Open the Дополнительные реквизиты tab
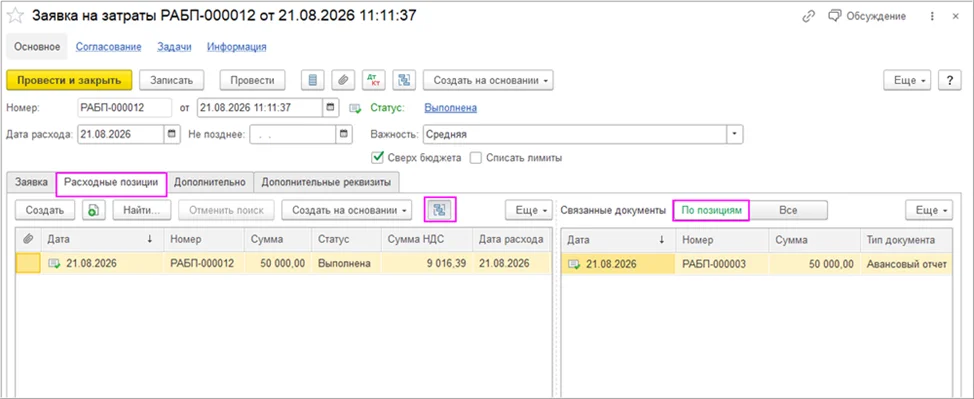Image resolution: width=974 pixels, height=399 pixels. pos(326,182)
